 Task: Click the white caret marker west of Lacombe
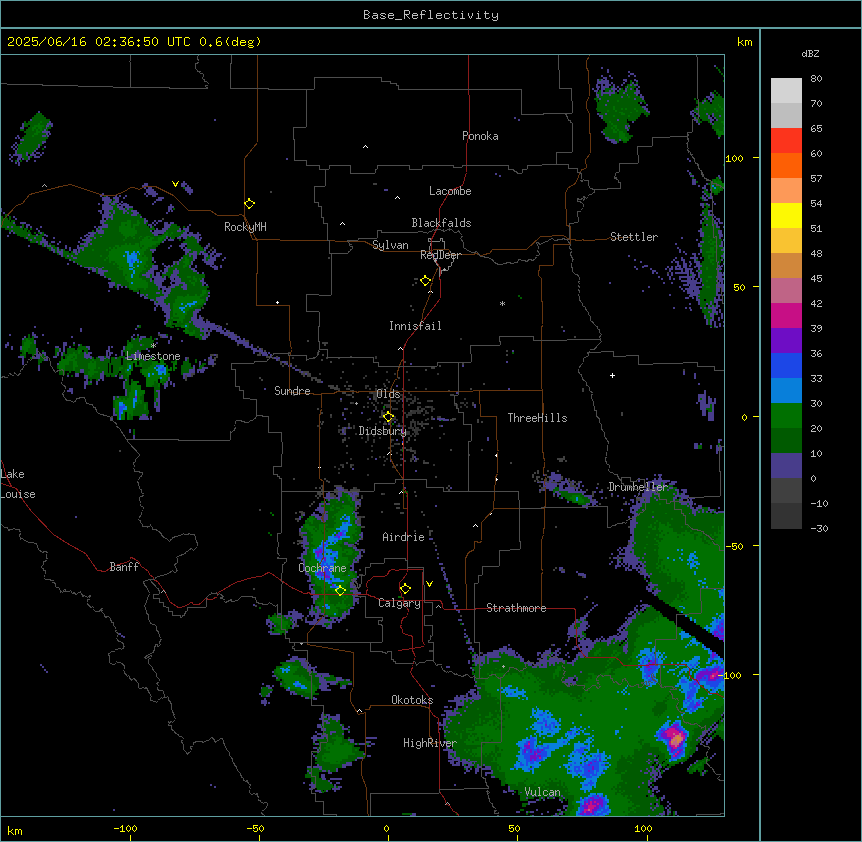[397, 197]
